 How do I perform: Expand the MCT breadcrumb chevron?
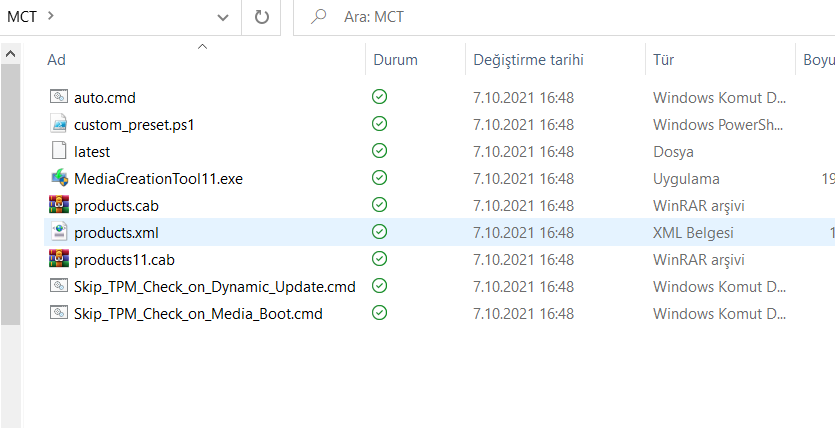pos(51,17)
